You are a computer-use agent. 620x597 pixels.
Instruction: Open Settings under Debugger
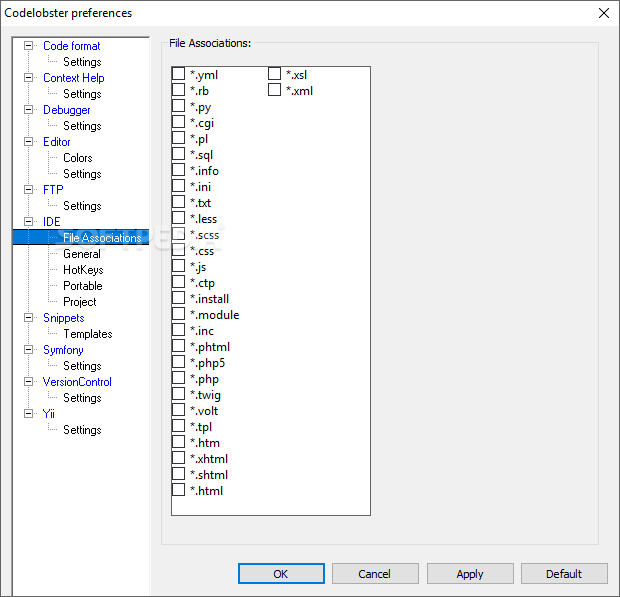click(x=82, y=126)
